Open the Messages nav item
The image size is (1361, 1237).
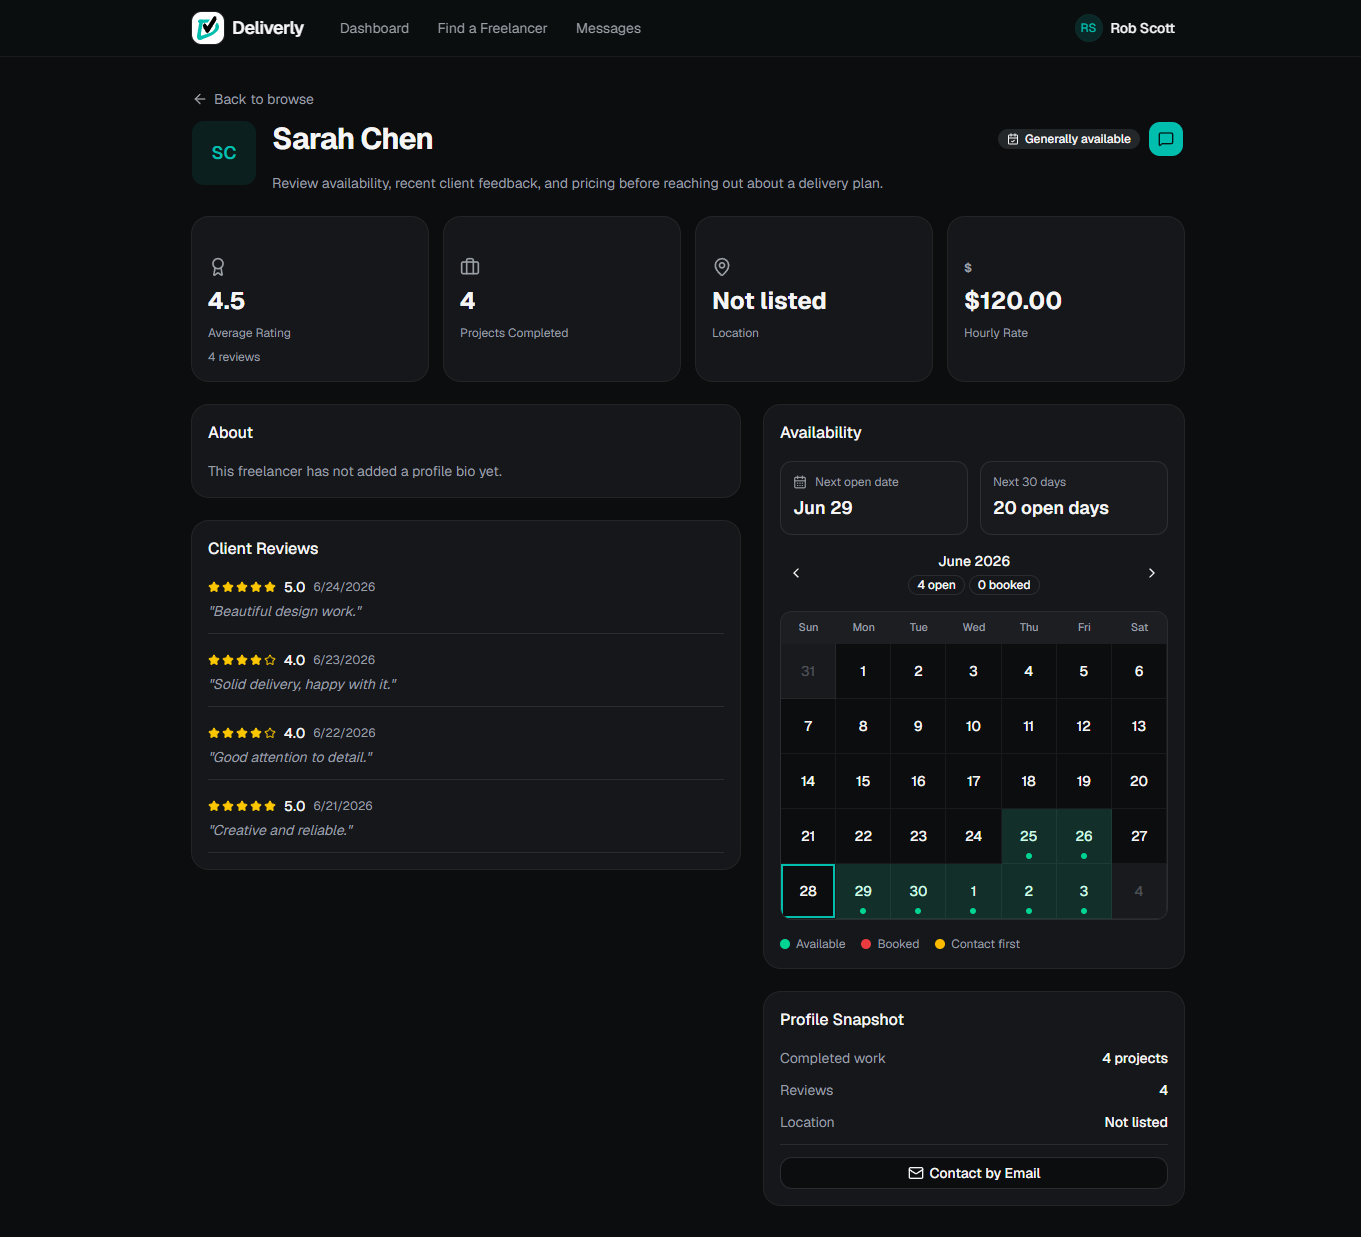click(x=608, y=28)
